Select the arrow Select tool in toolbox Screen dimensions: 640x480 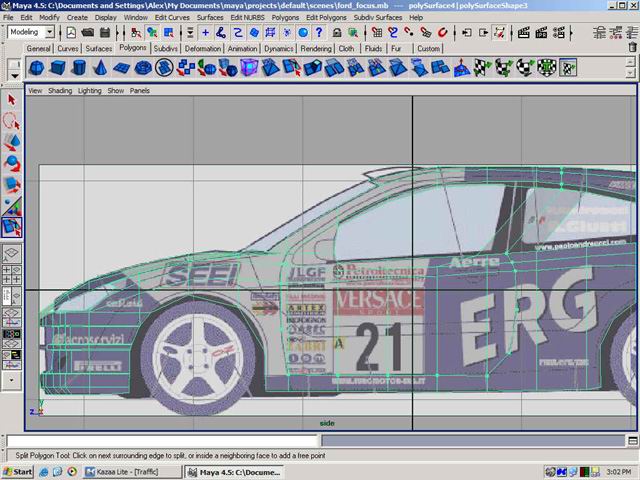click(12, 99)
